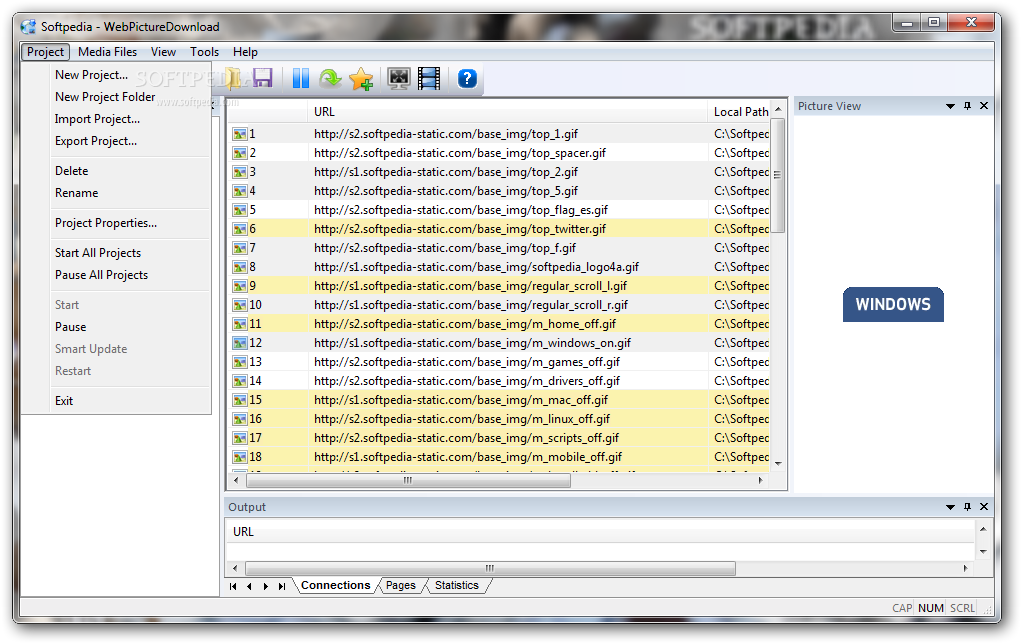
Task: Click the image icon in row 18
Action: click(240, 457)
